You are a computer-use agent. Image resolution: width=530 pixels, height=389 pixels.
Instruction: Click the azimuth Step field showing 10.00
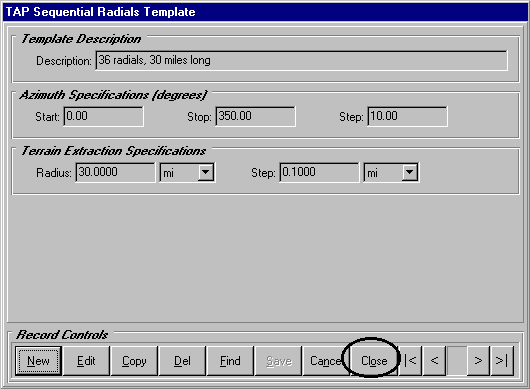[408, 117]
